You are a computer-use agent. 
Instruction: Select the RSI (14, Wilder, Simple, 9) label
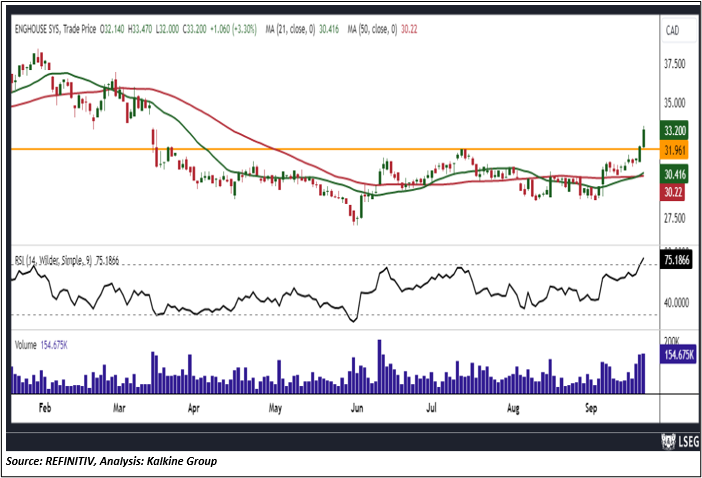(x=53, y=260)
